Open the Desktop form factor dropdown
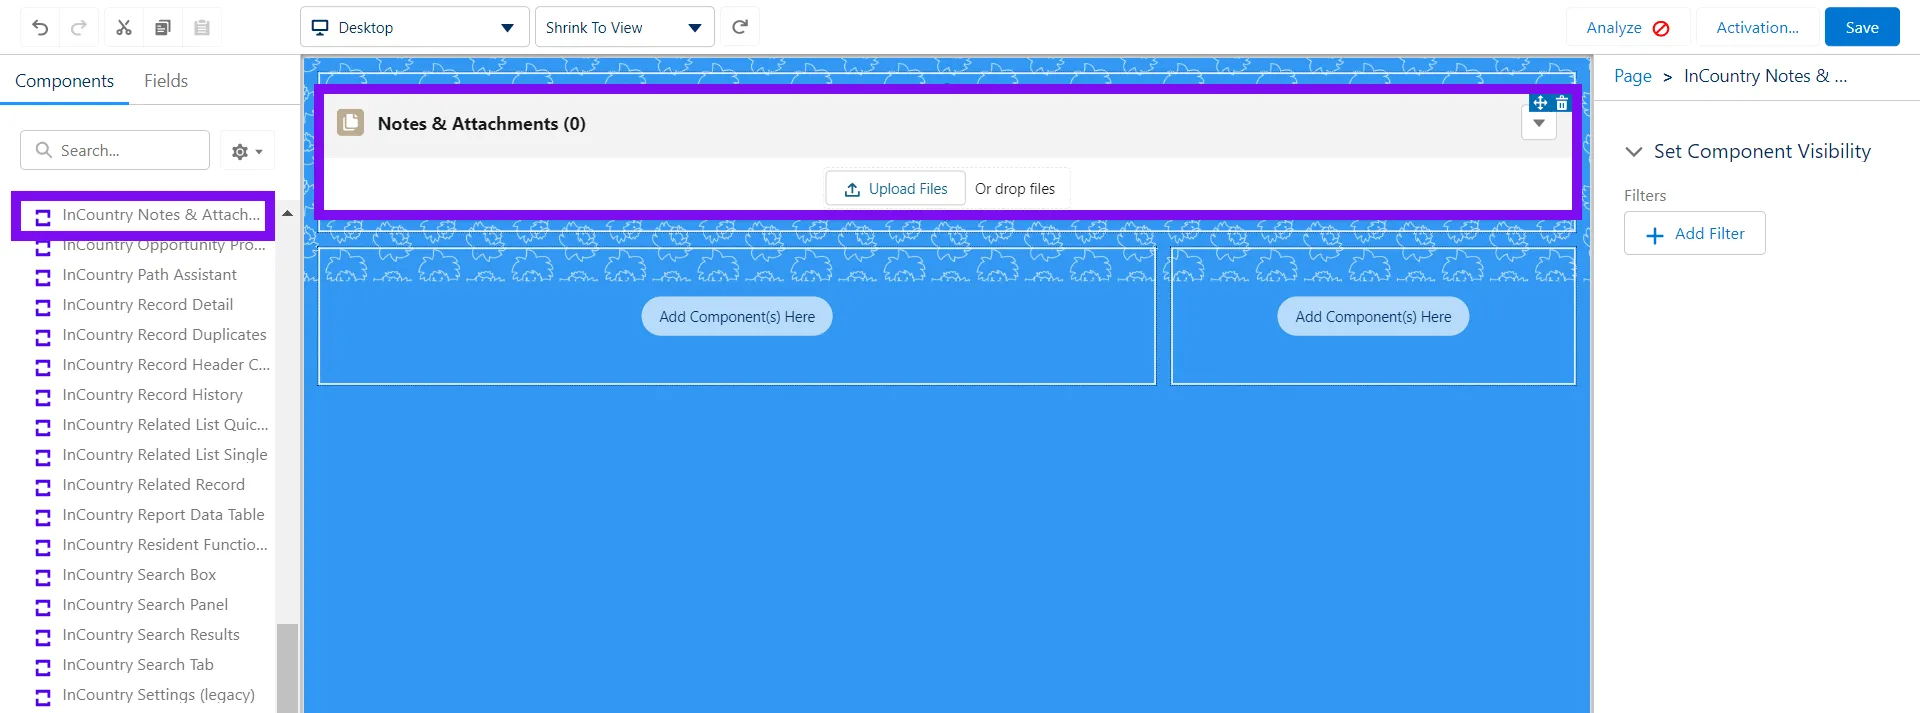 tap(414, 27)
